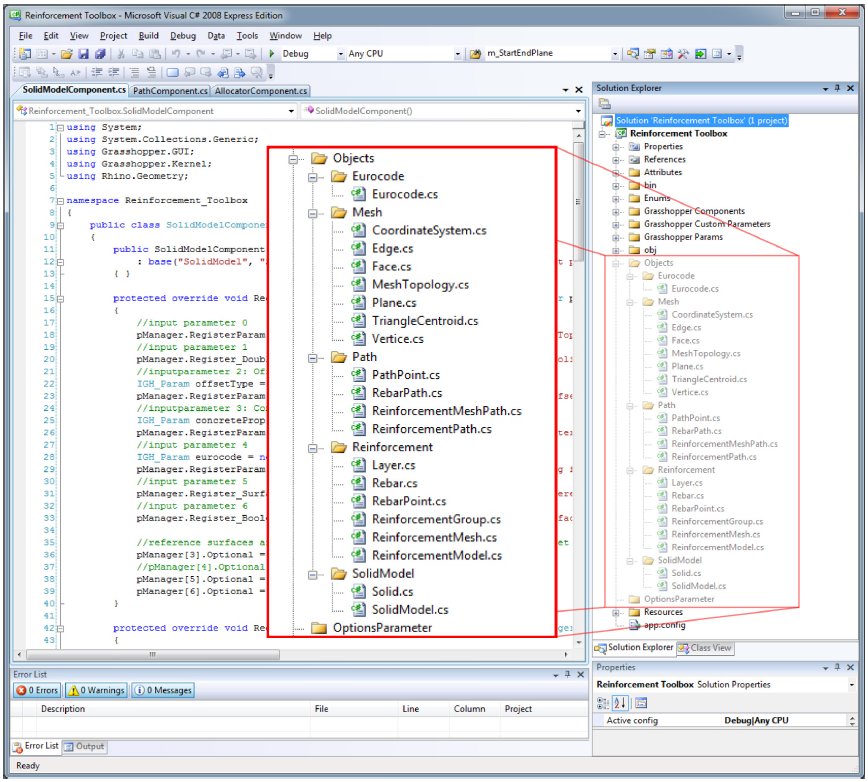Click the Paste clipboard icon

tap(156, 54)
